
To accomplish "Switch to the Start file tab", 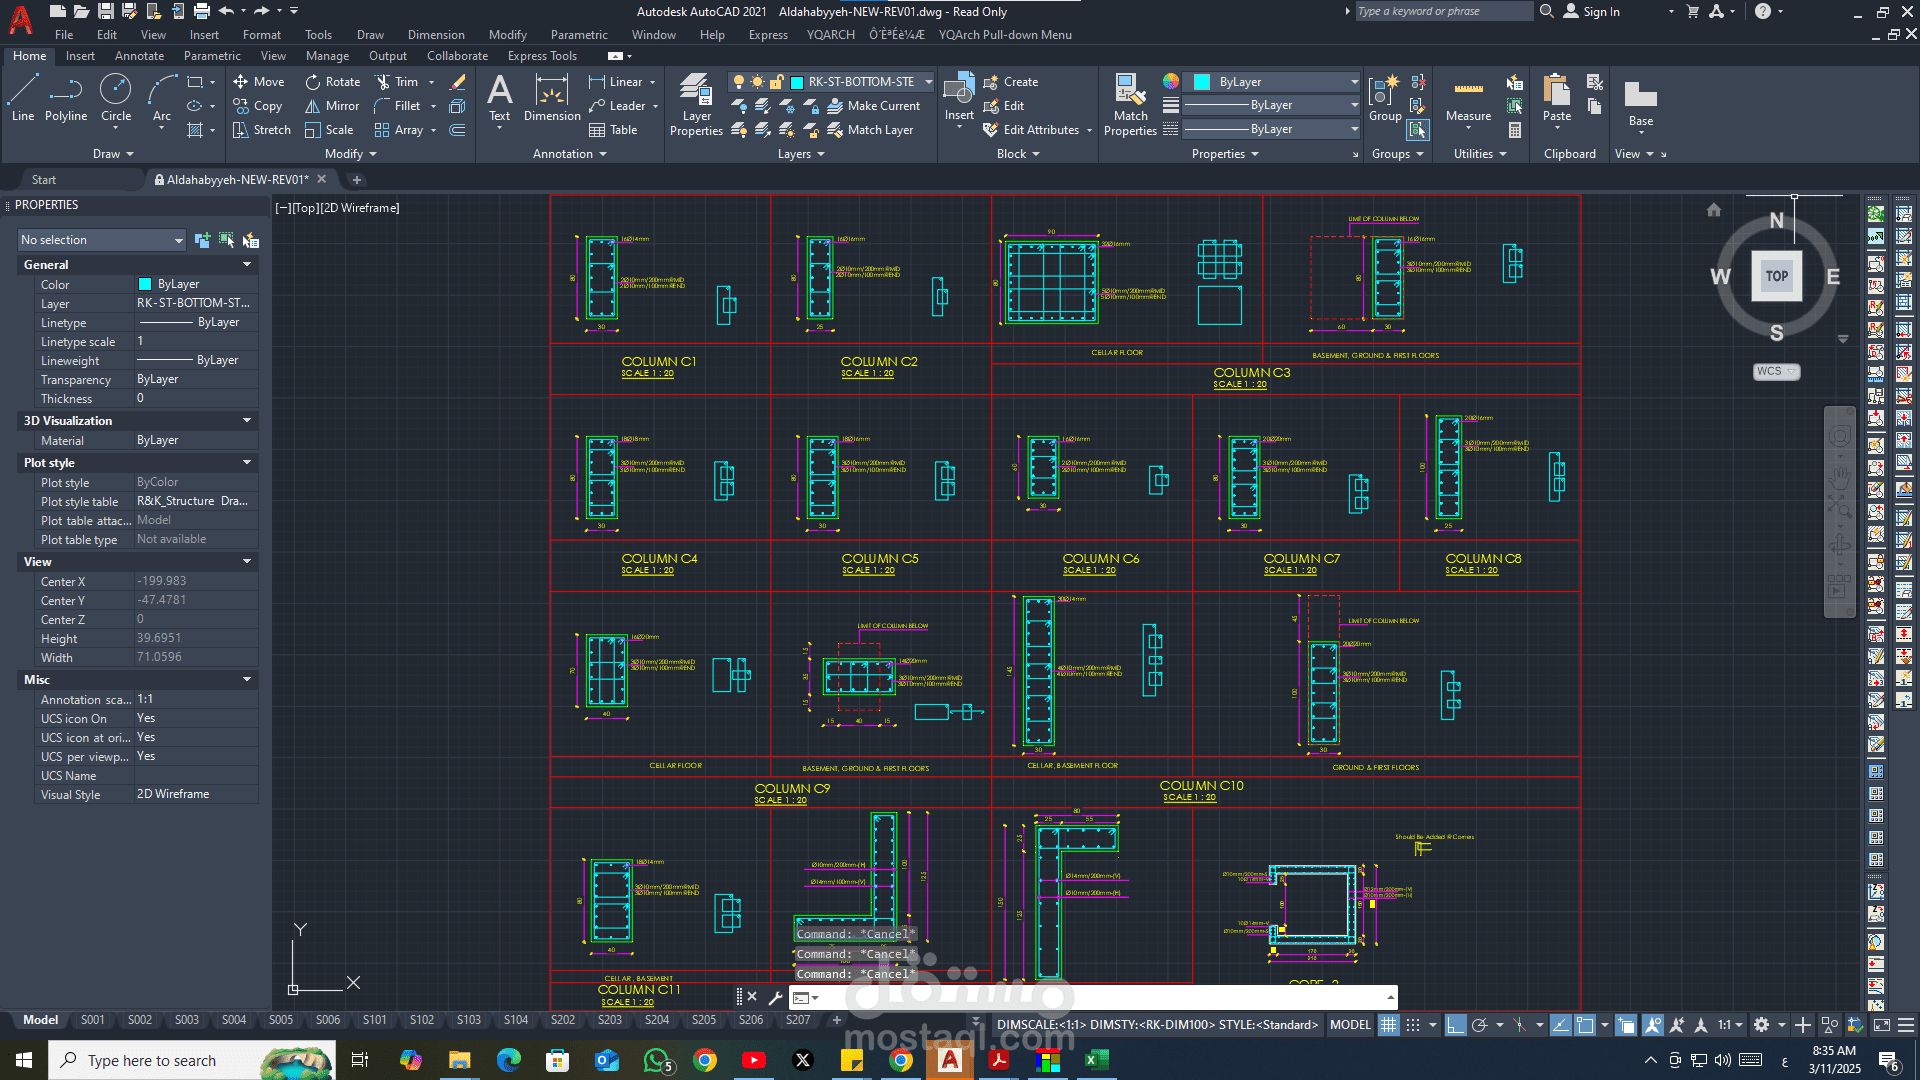I will click(44, 180).
